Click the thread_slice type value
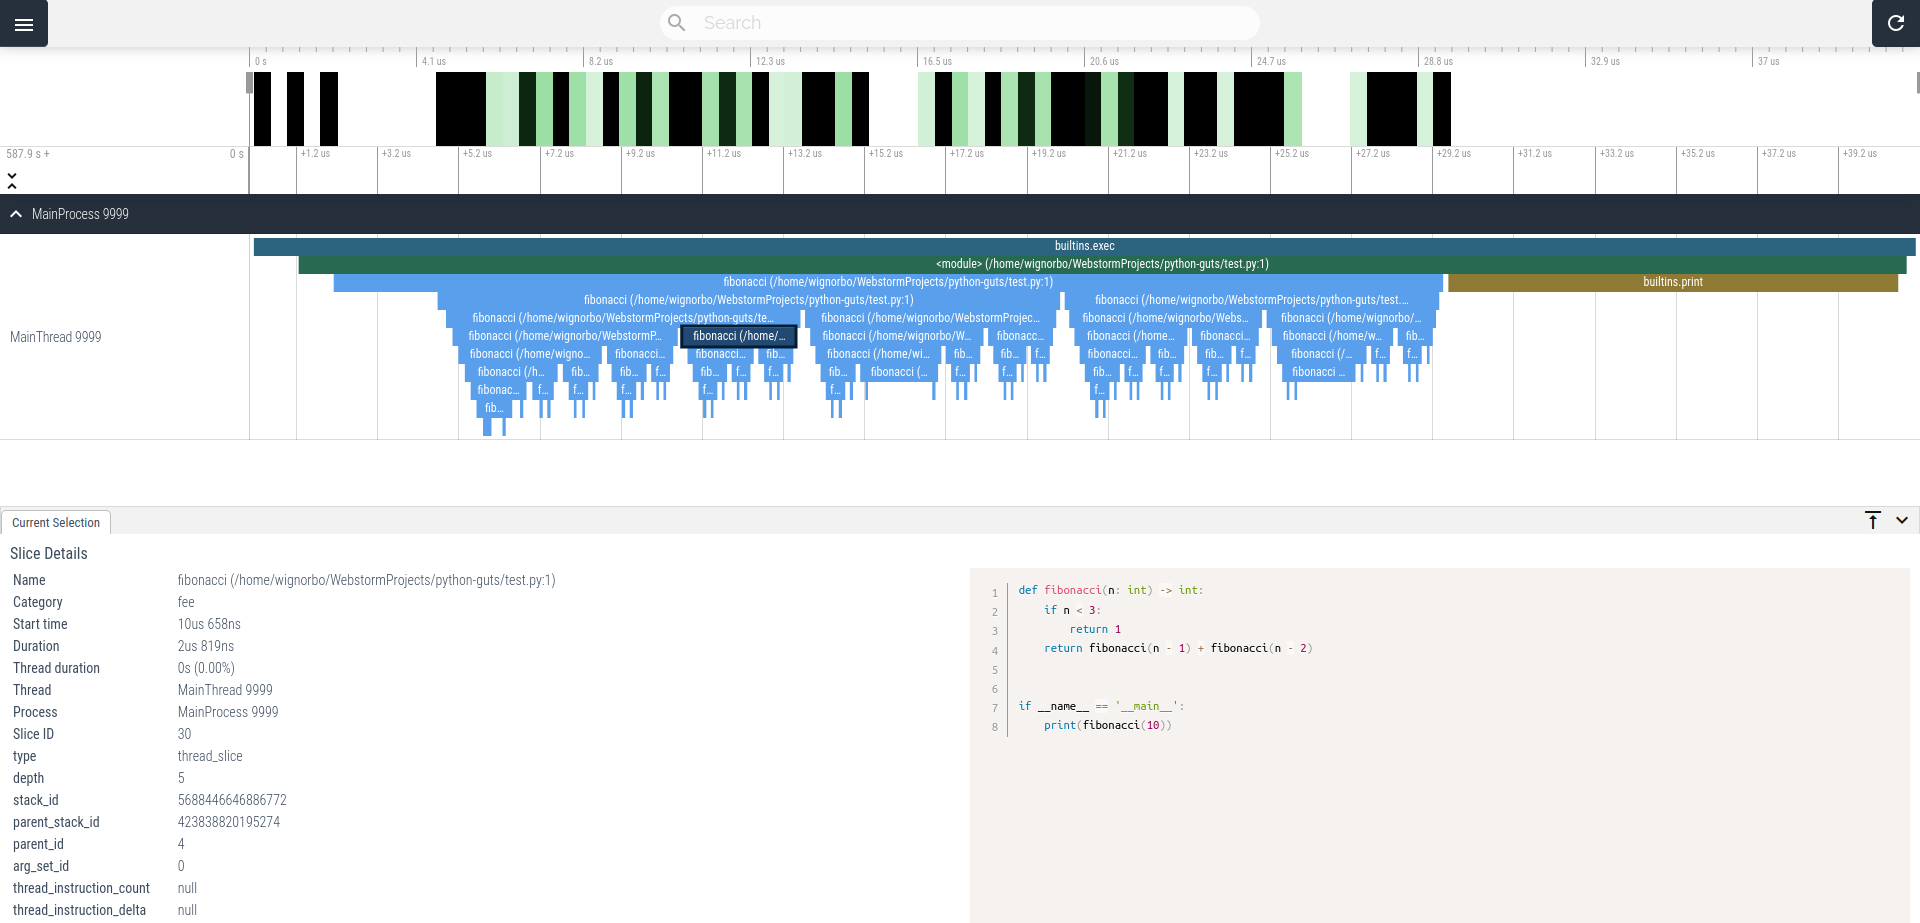The height and width of the screenshot is (923, 1920). pyautogui.click(x=210, y=756)
